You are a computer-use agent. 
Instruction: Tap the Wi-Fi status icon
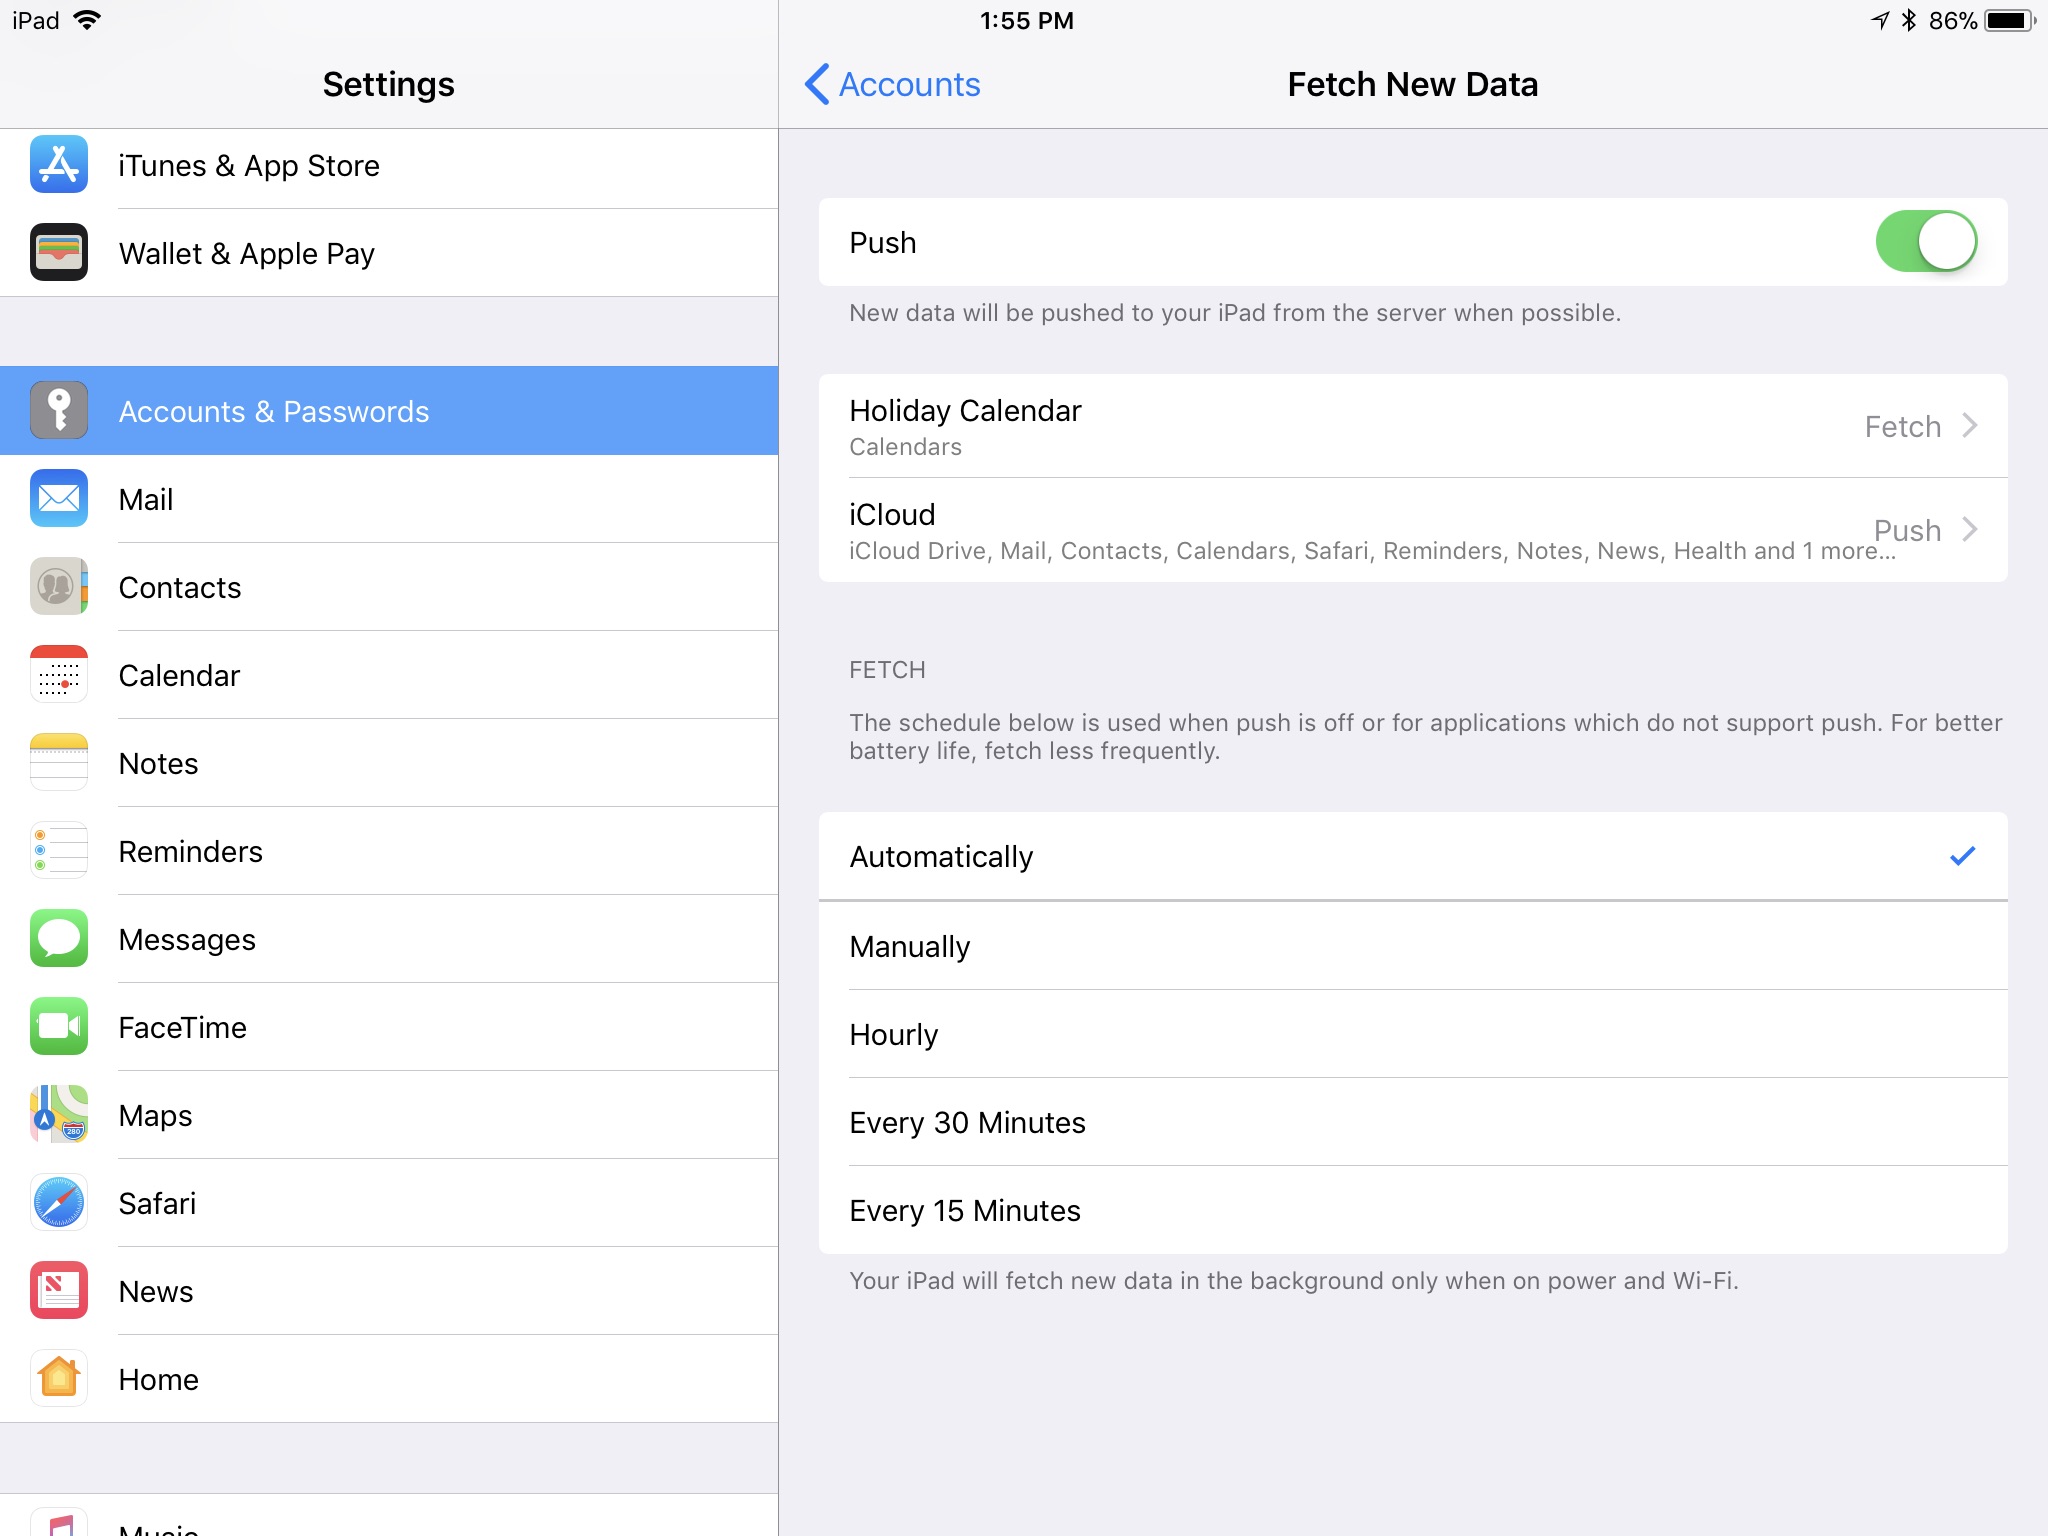point(88,20)
